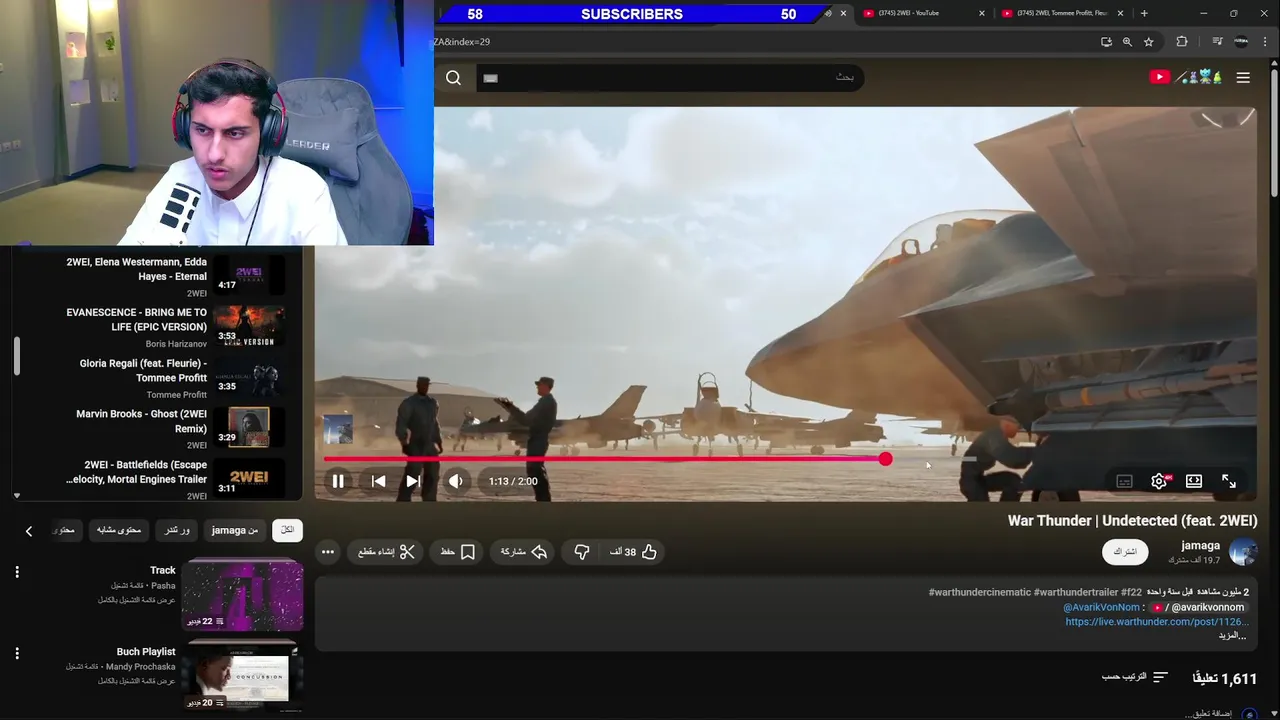Screen dimensions: 1280x720
Task: Show more filter chips with arrow
Action: pos(28,531)
